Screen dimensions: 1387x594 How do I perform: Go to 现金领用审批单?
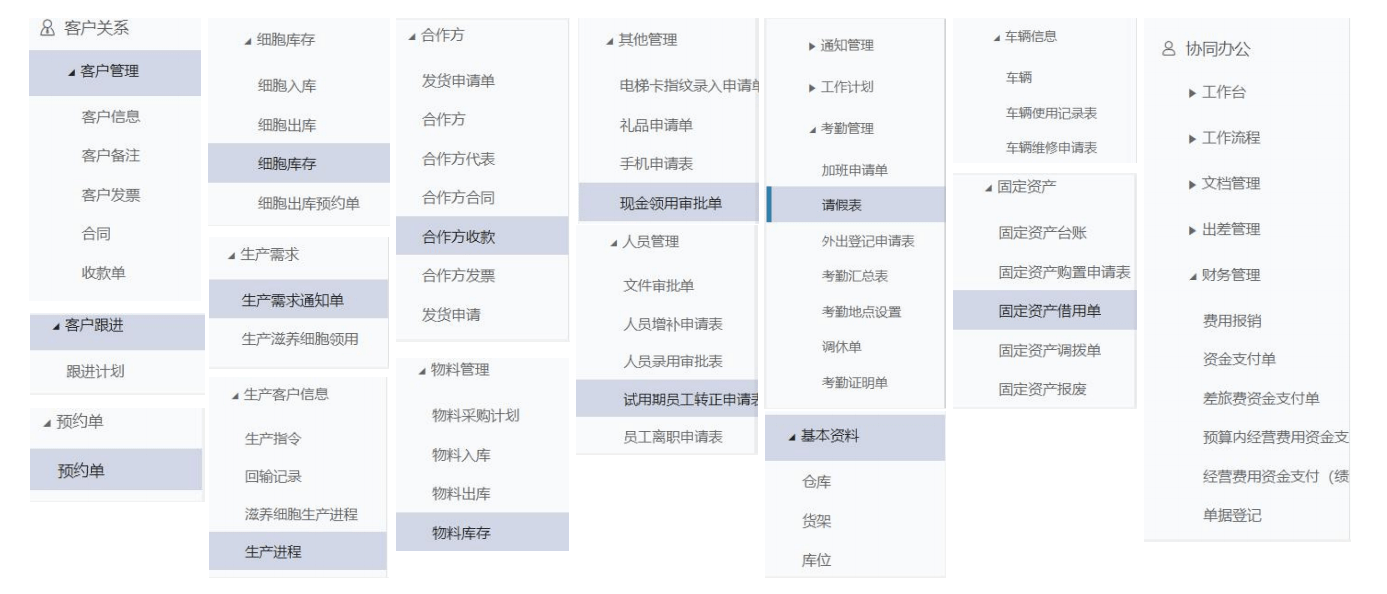(671, 203)
